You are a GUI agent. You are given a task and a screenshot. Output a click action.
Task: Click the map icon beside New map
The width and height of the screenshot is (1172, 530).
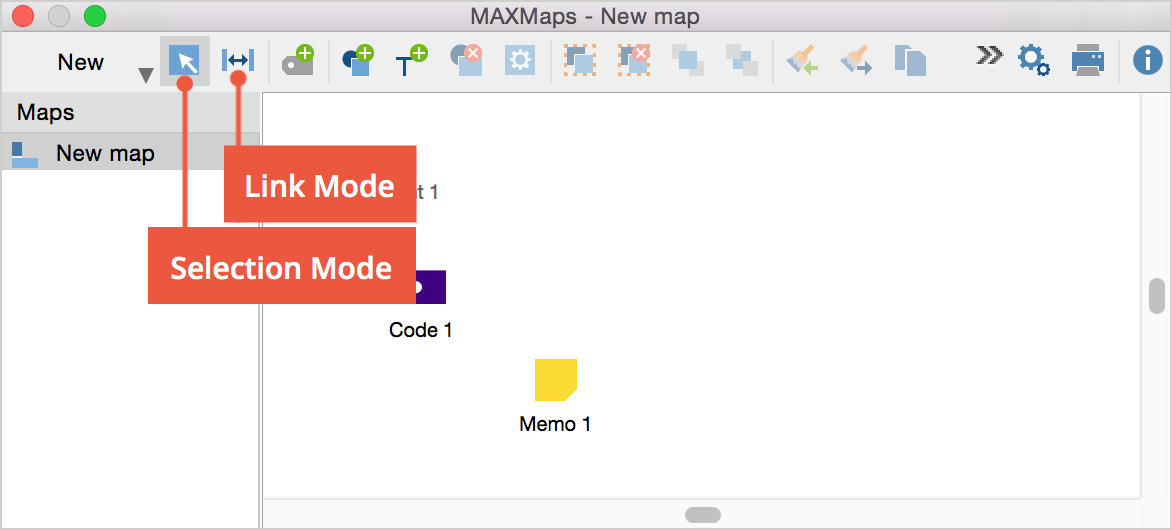(x=25, y=155)
